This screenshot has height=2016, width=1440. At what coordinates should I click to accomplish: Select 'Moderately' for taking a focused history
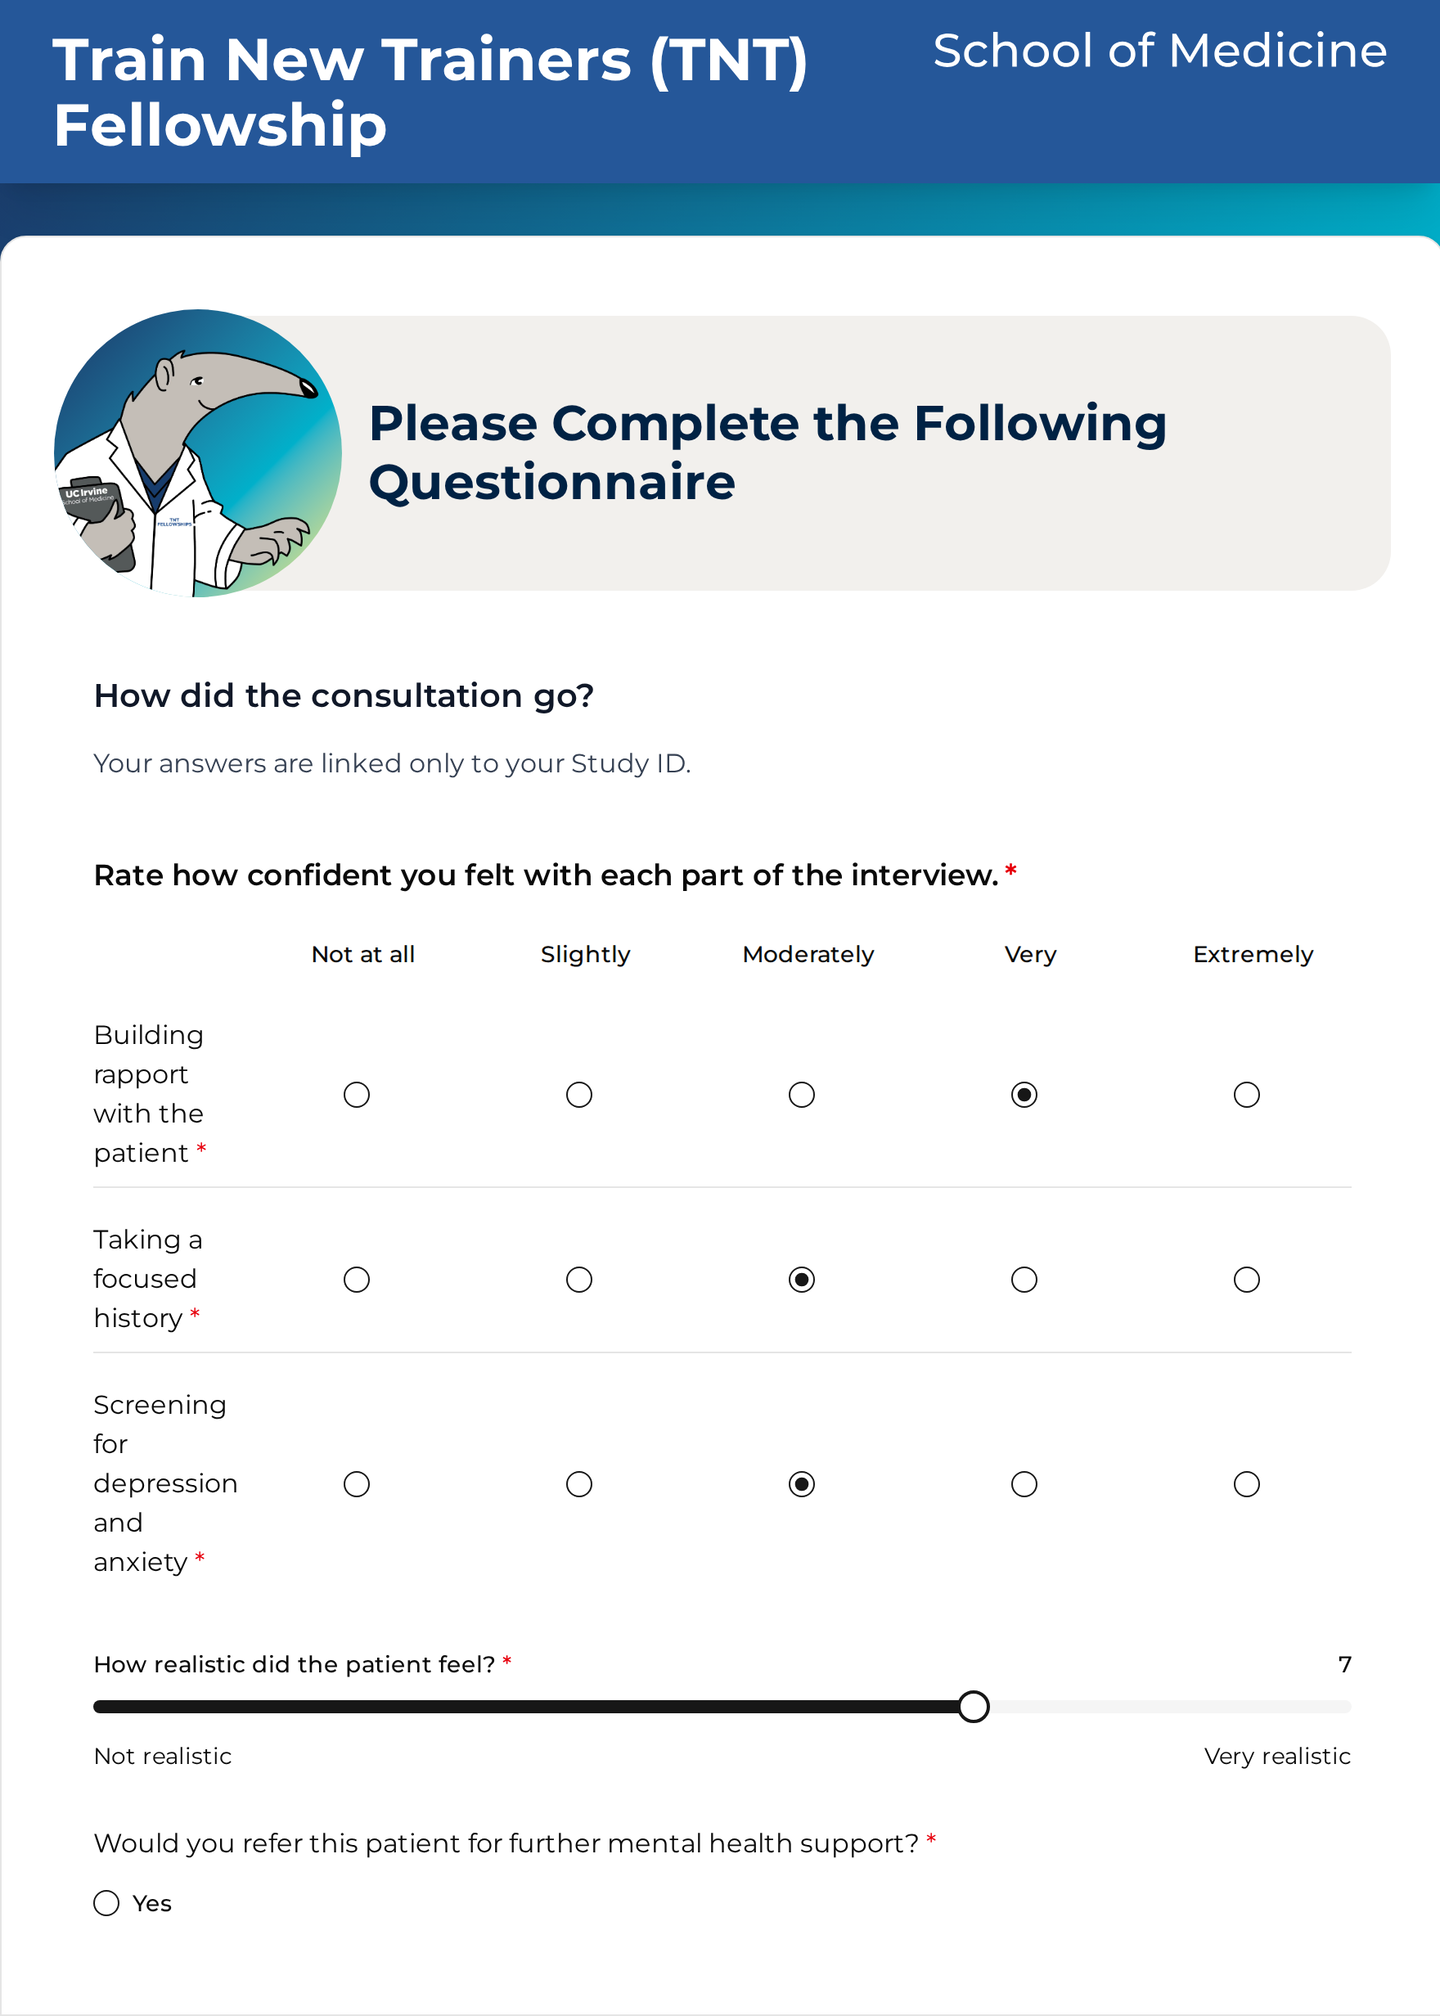pos(802,1280)
